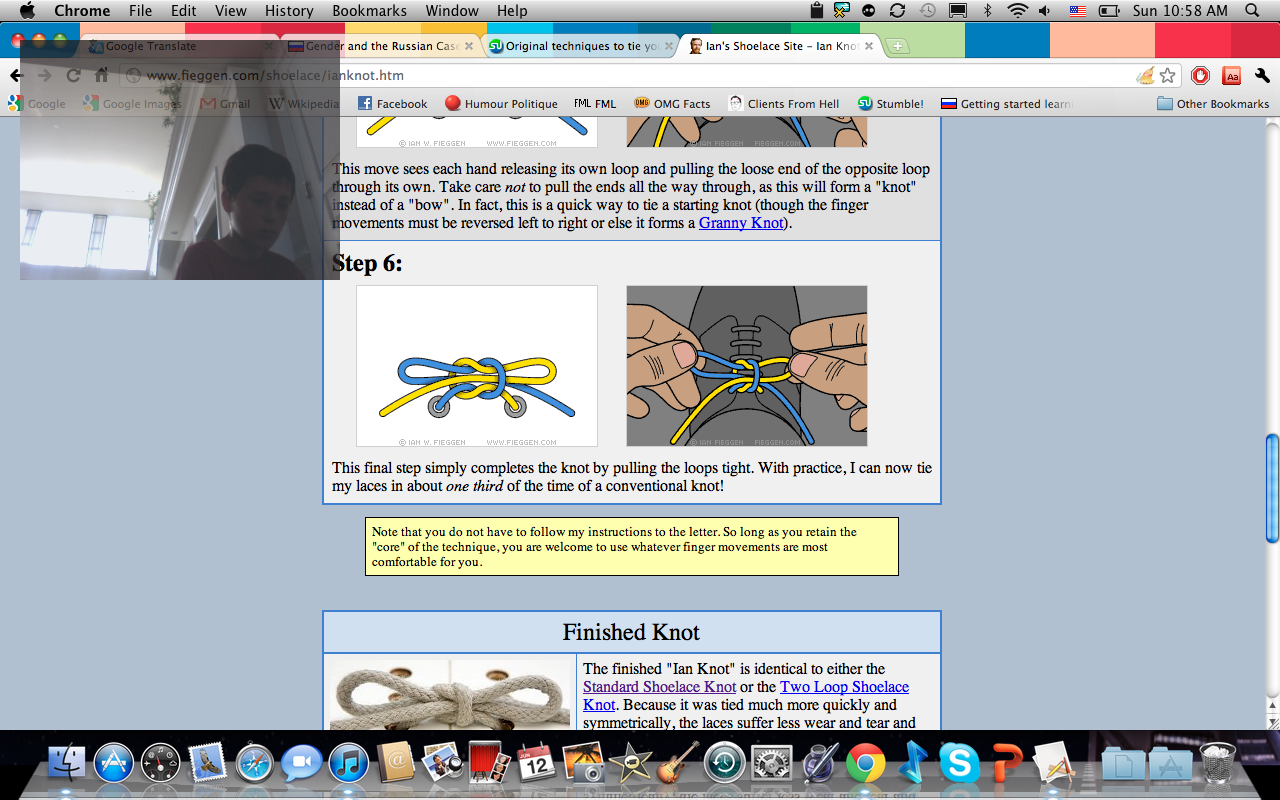Open Finder from the dock

click(x=69, y=763)
